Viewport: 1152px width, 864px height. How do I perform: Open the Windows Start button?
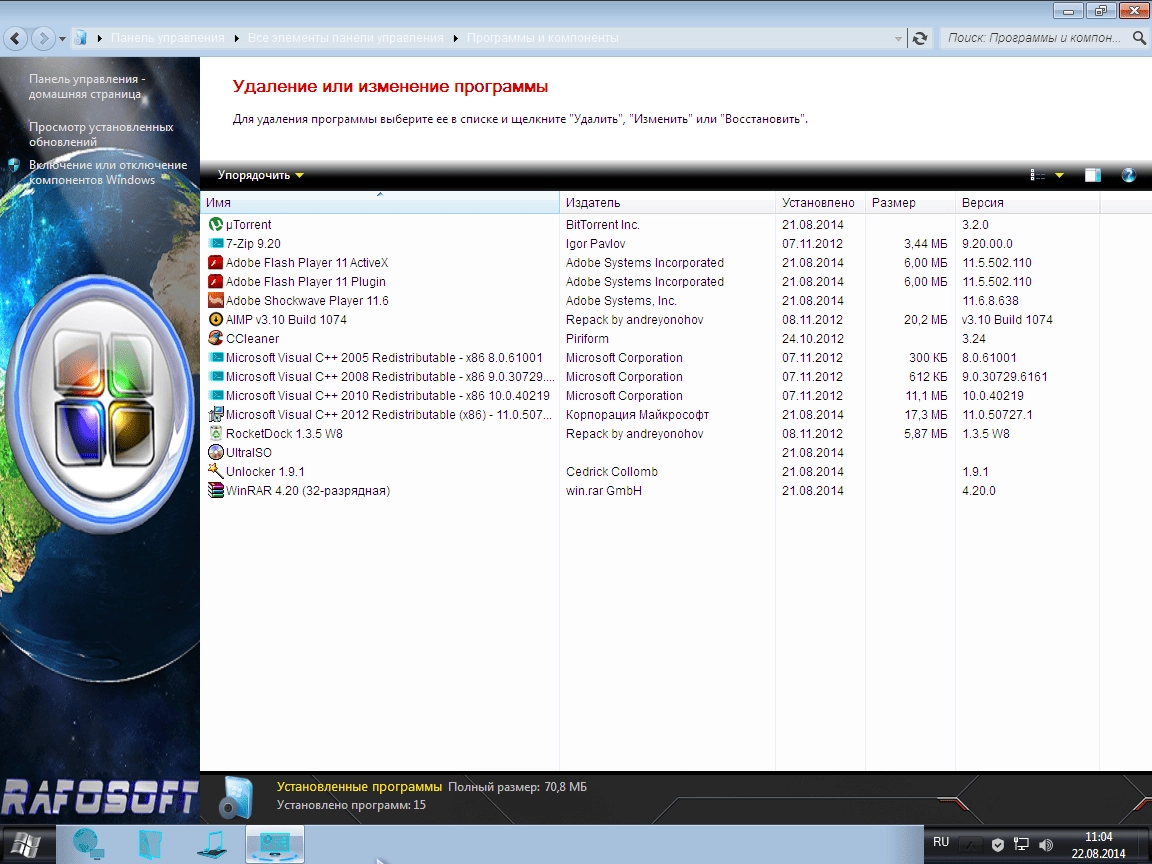click(x=26, y=845)
